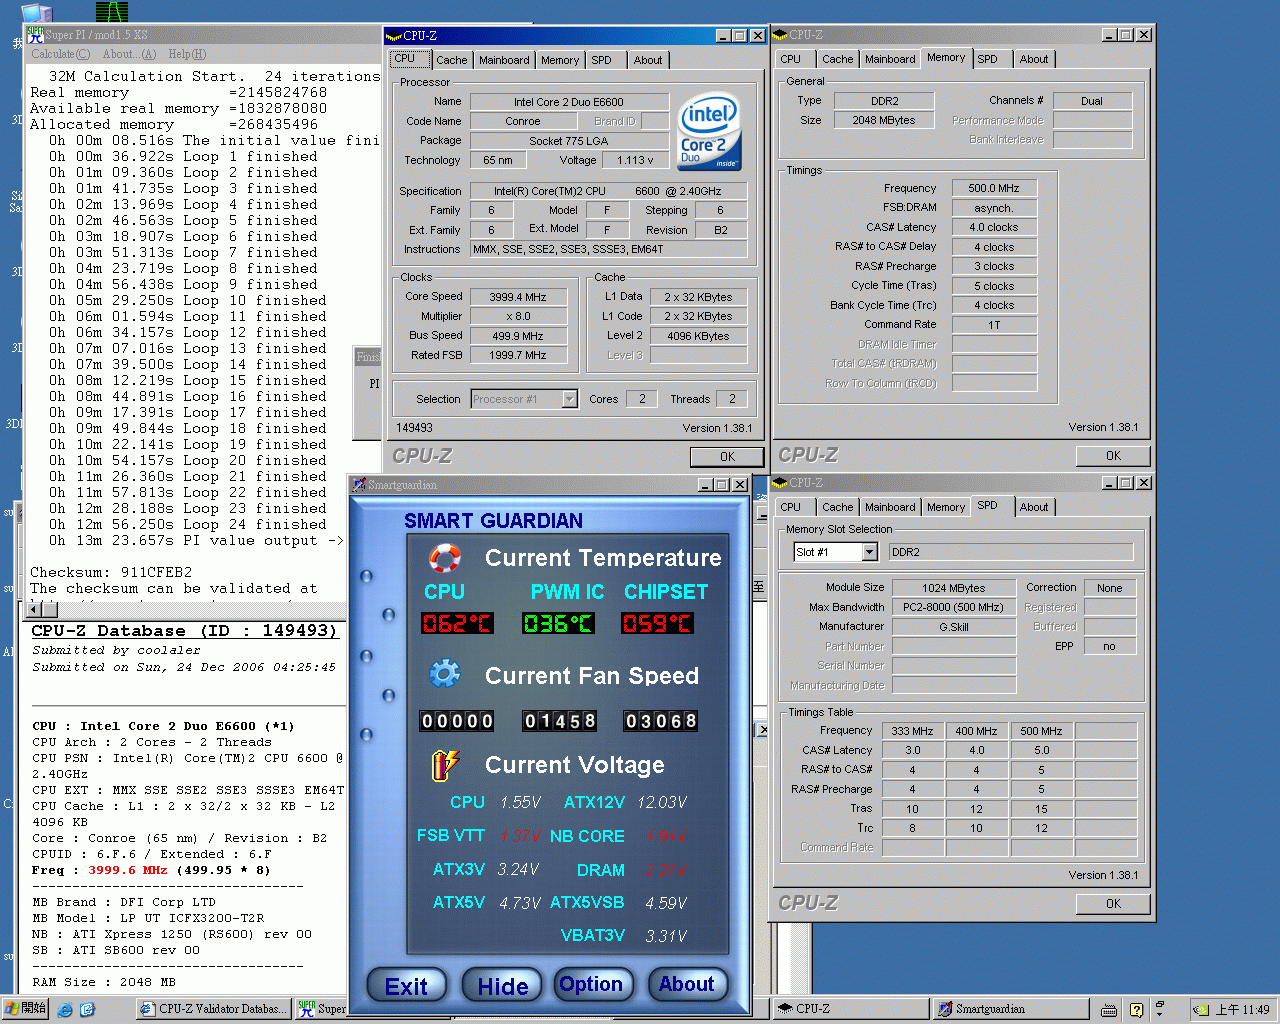Open Super PI About menu
The width and height of the screenshot is (1280, 1024).
[x=129, y=54]
